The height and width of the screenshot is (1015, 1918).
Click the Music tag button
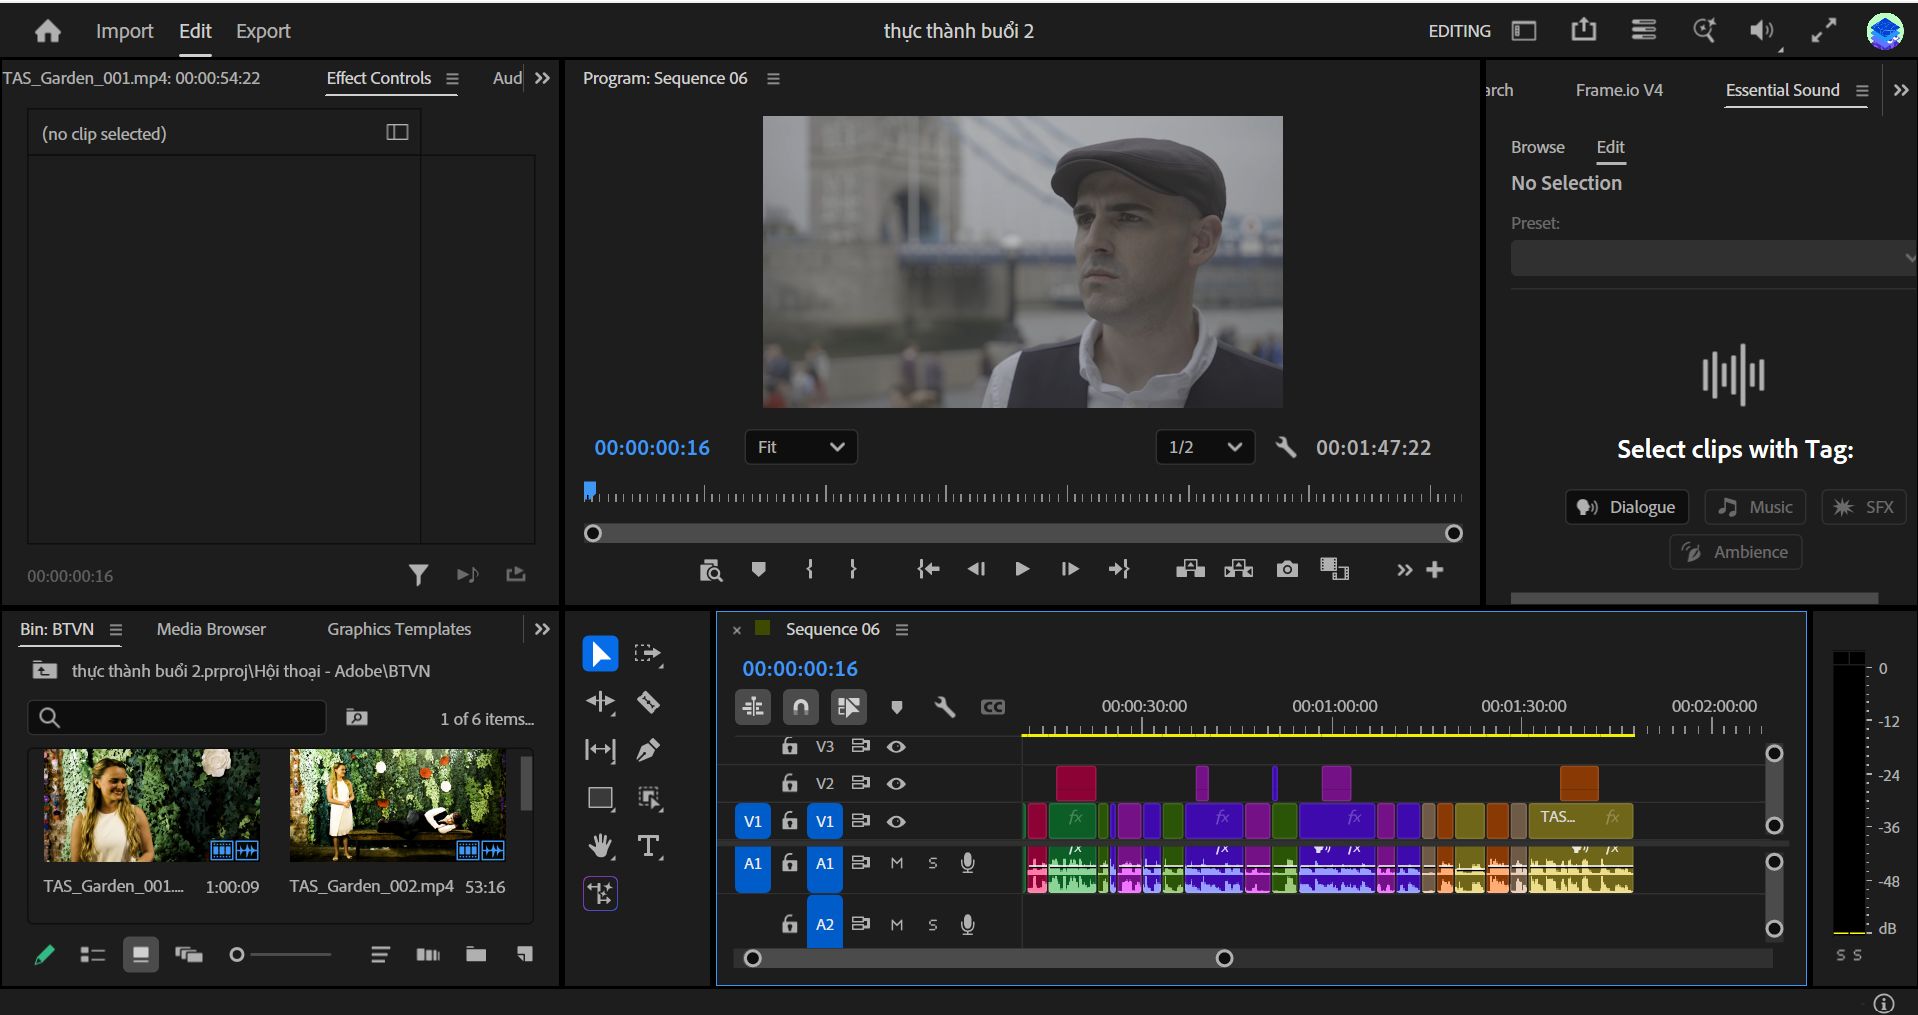1755,507
